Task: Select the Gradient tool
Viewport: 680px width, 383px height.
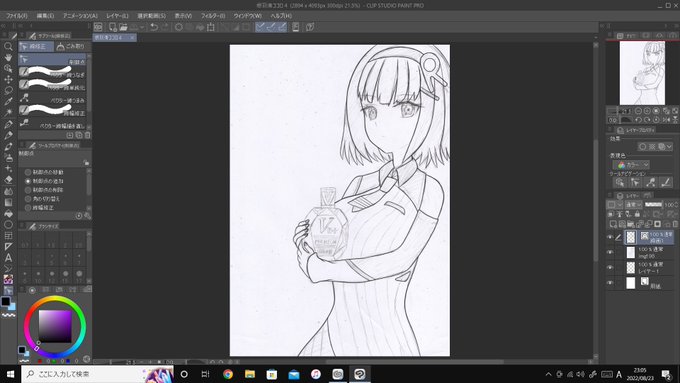Action: tap(8, 202)
